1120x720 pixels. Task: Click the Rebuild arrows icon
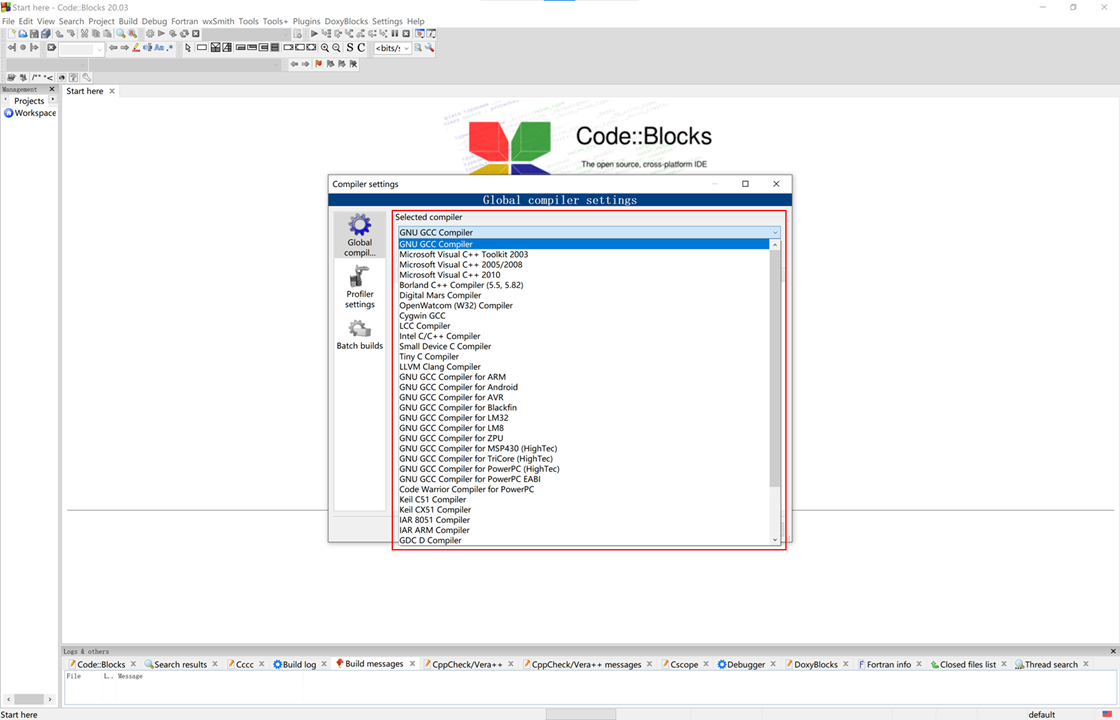click(184, 34)
